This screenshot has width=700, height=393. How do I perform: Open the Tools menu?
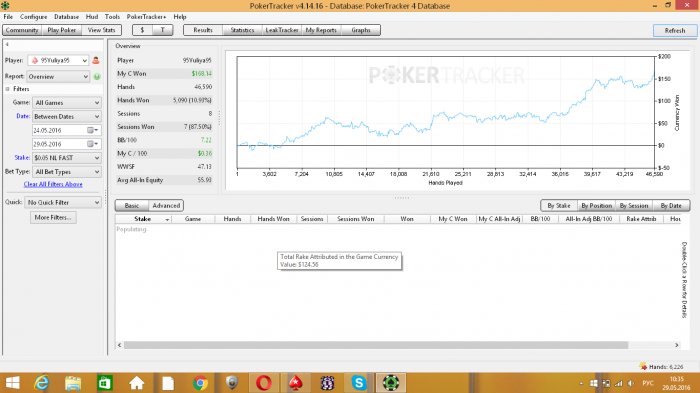coord(112,17)
